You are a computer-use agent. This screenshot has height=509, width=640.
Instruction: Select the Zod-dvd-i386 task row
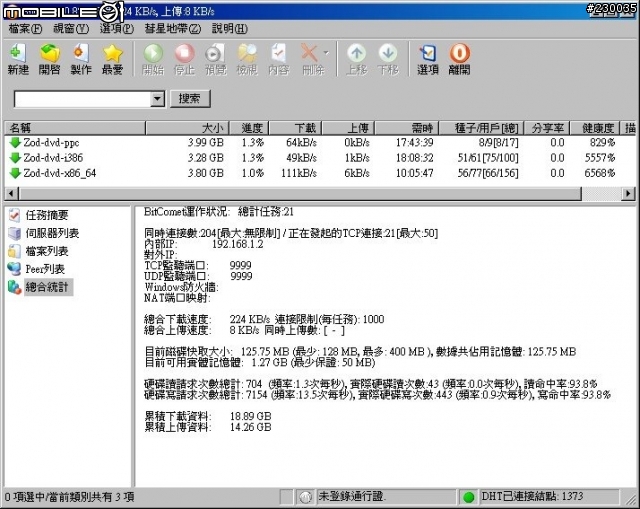point(320,158)
